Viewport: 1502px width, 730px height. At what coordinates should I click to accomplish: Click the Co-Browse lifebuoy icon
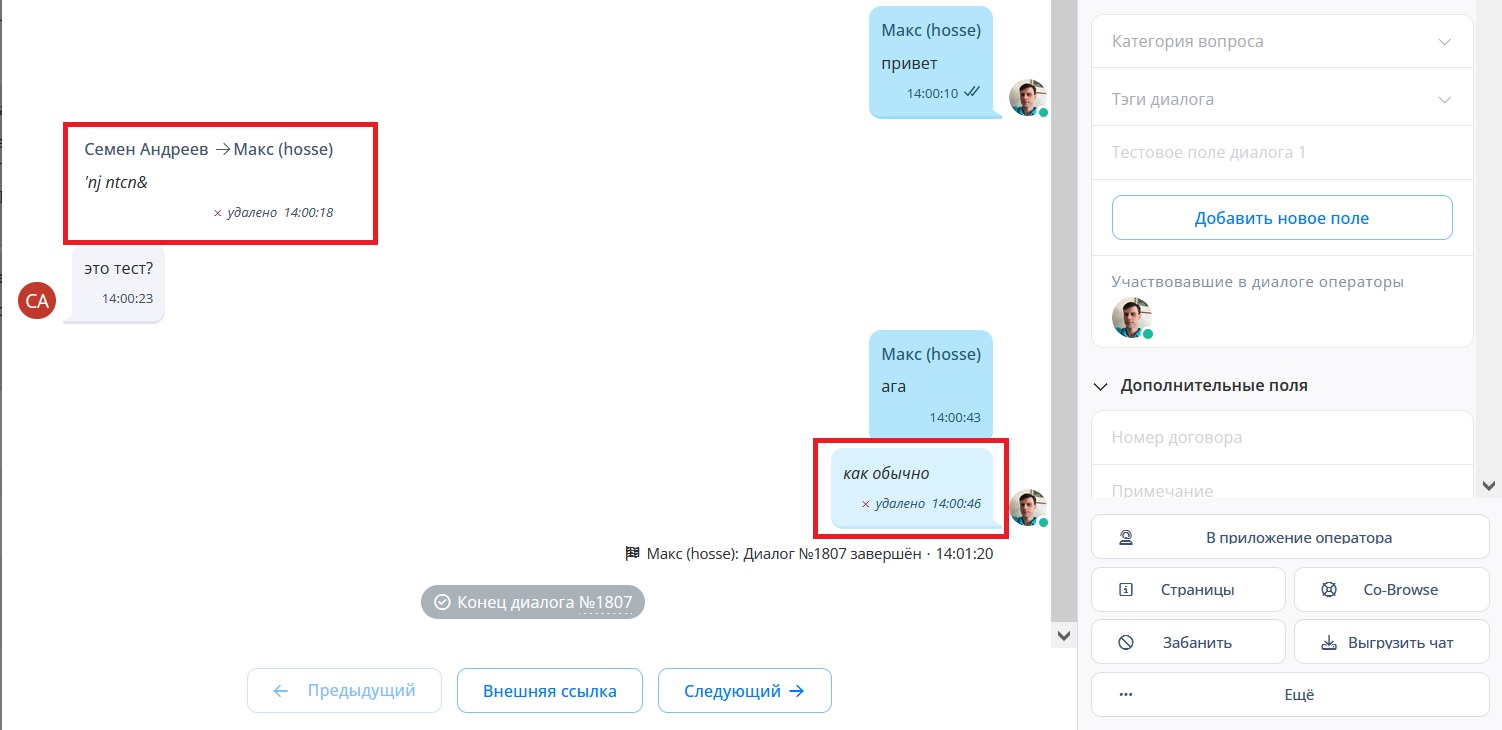pyautogui.click(x=1329, y=590)
